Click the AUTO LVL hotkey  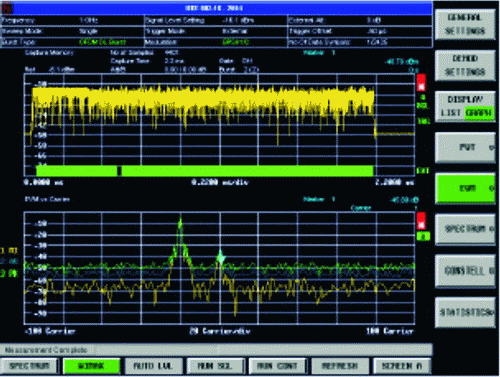tap(153, 366)
